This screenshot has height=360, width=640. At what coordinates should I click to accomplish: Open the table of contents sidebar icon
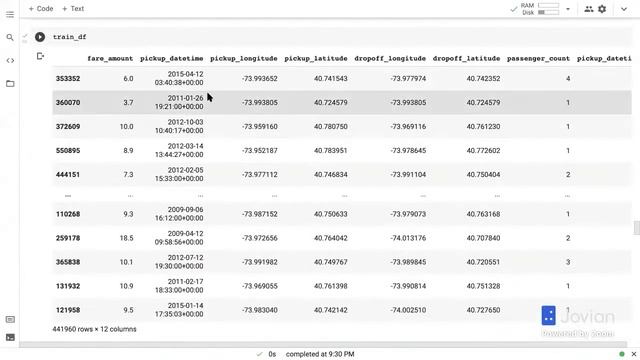(10, 14)
